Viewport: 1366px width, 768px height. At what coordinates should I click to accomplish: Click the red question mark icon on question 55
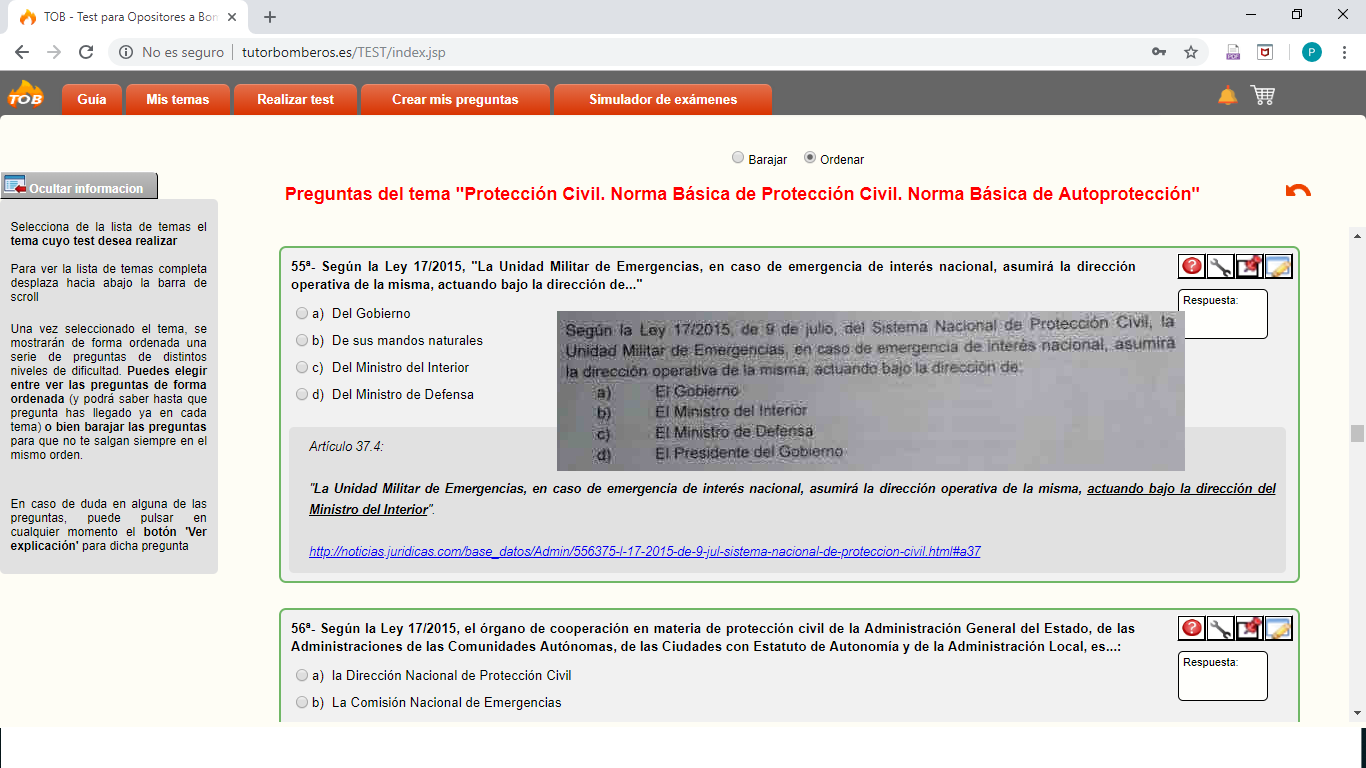point(1192,266)
